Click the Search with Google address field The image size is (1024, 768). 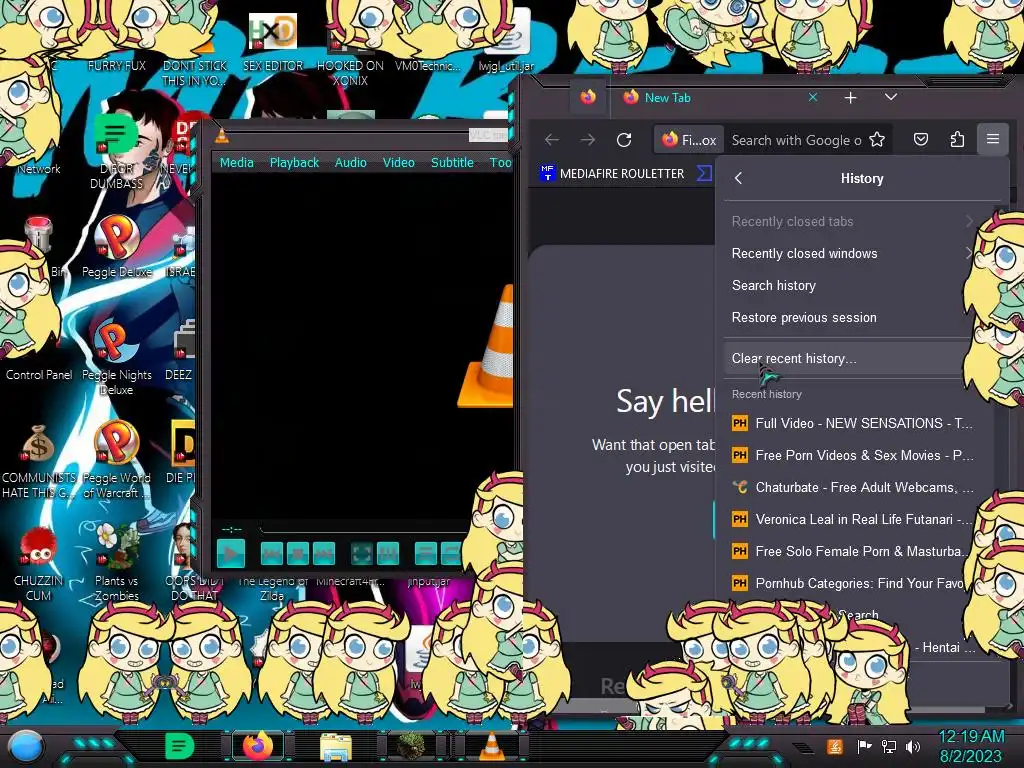[797, 140]
